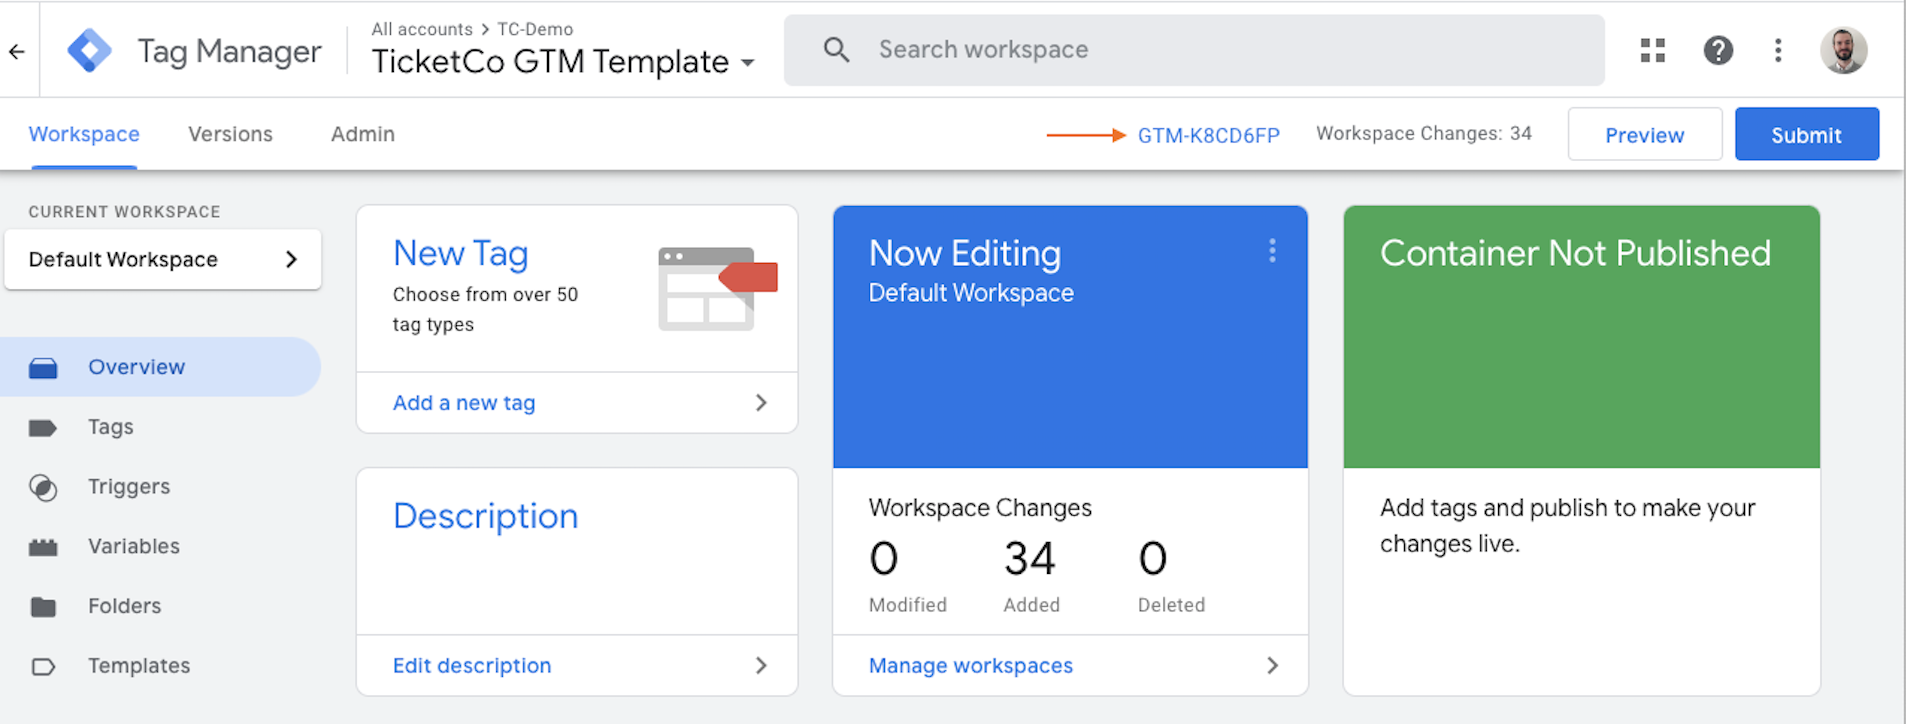Click the GTM-K8CD6FP container ID link

(x=1208, y=136)
